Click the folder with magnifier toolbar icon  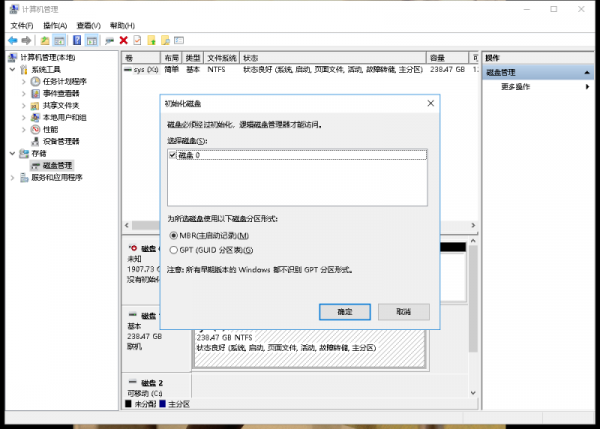[x=165, y=40]
